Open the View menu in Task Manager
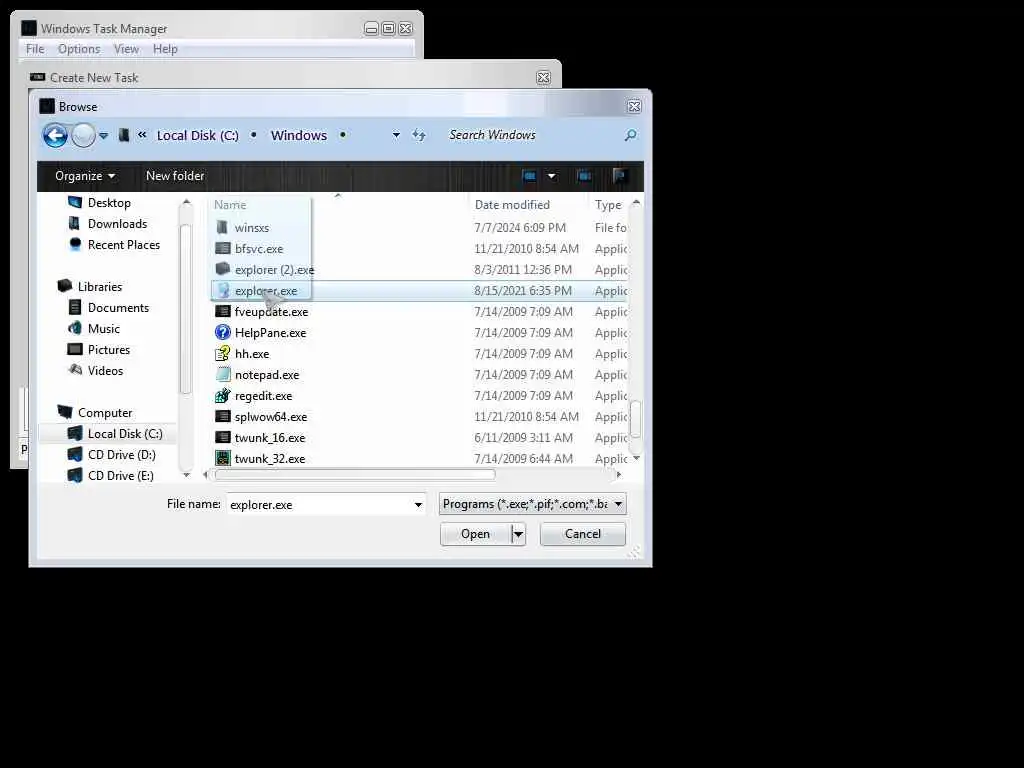Image resolution: width=1024 pixels, height=768 pixels. 126,49
